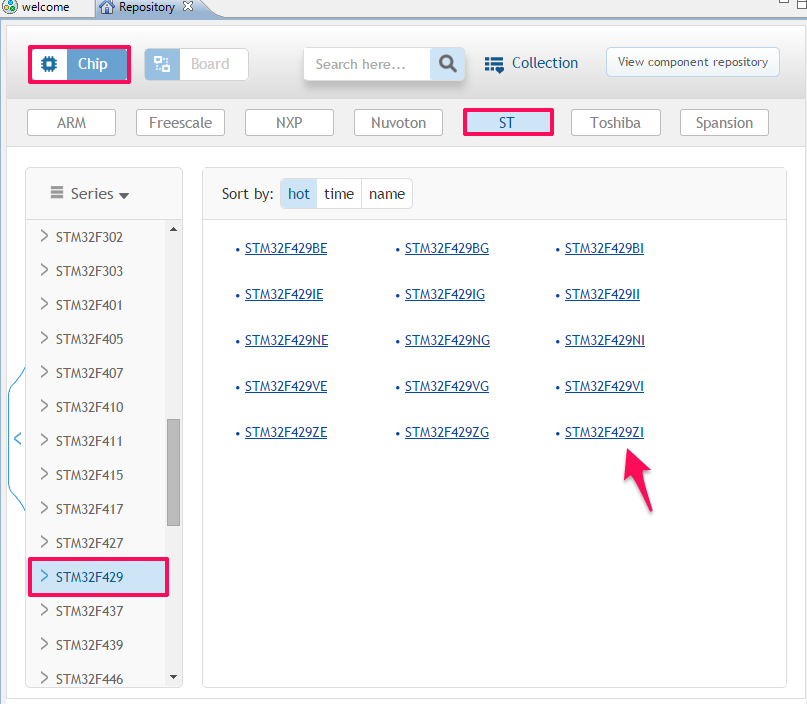Screen dimensions: 807x704
Task: Select the Chip mode button
Action: [79, 64]
